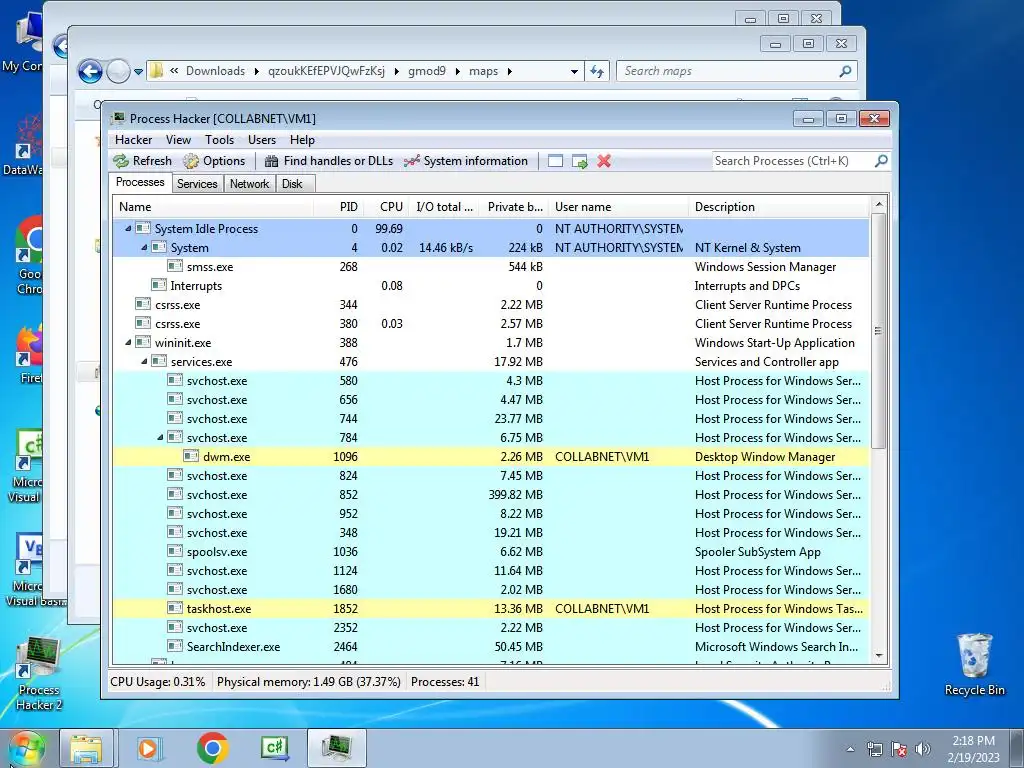
Task: Open the Help menu in Process Hacker
Action: pyautogui.click(x=302, y=140)
